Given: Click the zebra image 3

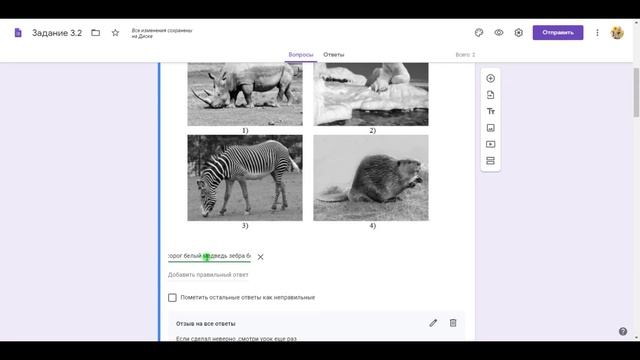Looking at the screenshot, I should point(245,178).
